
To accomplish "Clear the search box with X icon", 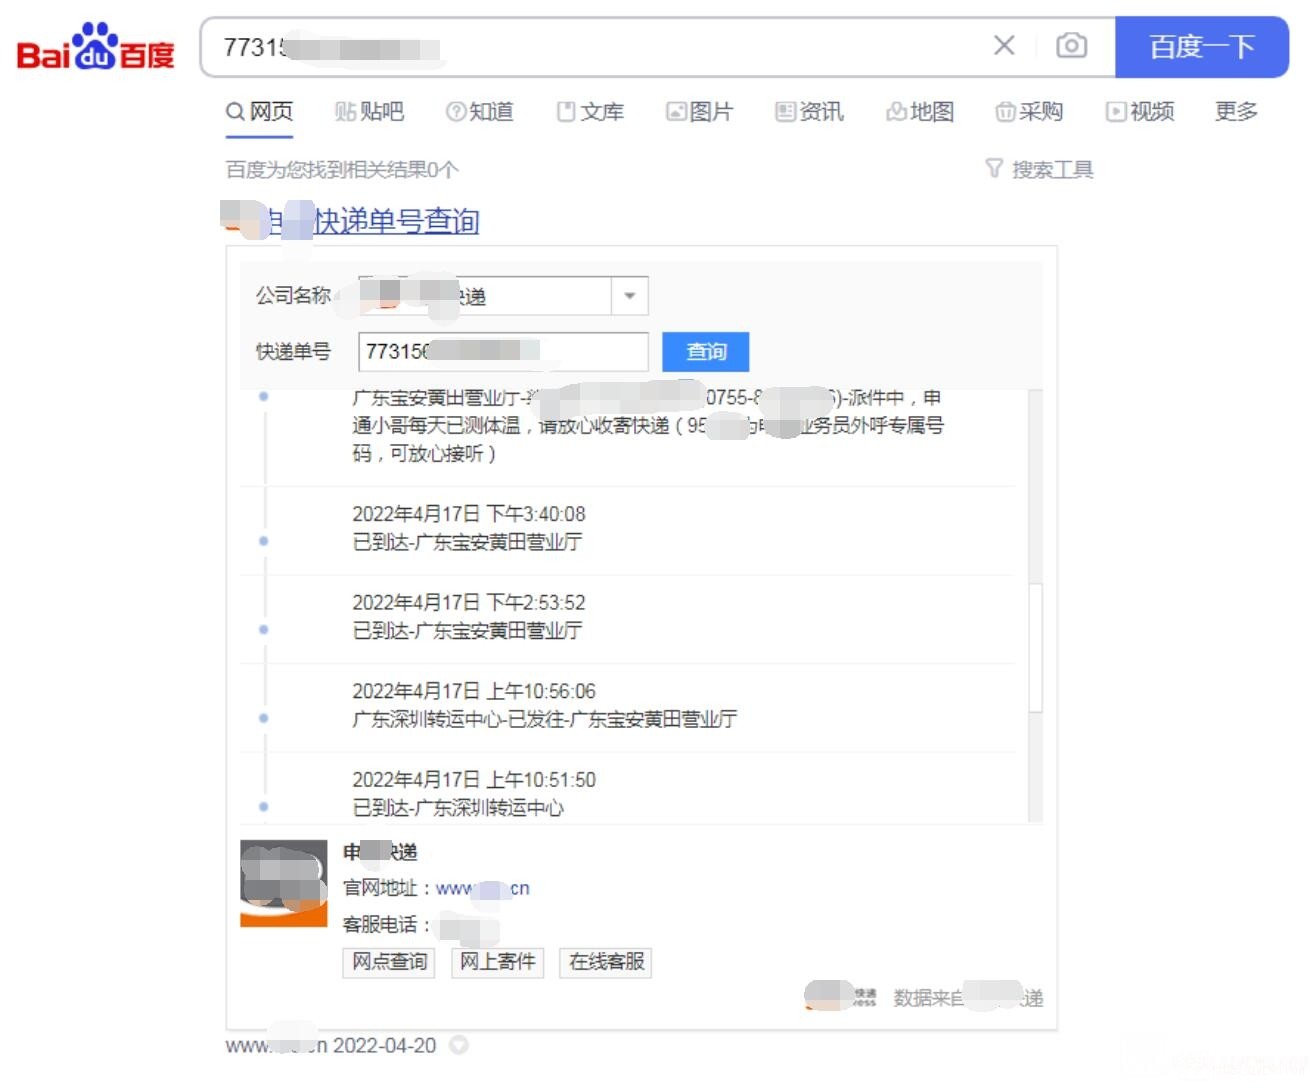I will tap(1004, 46).
